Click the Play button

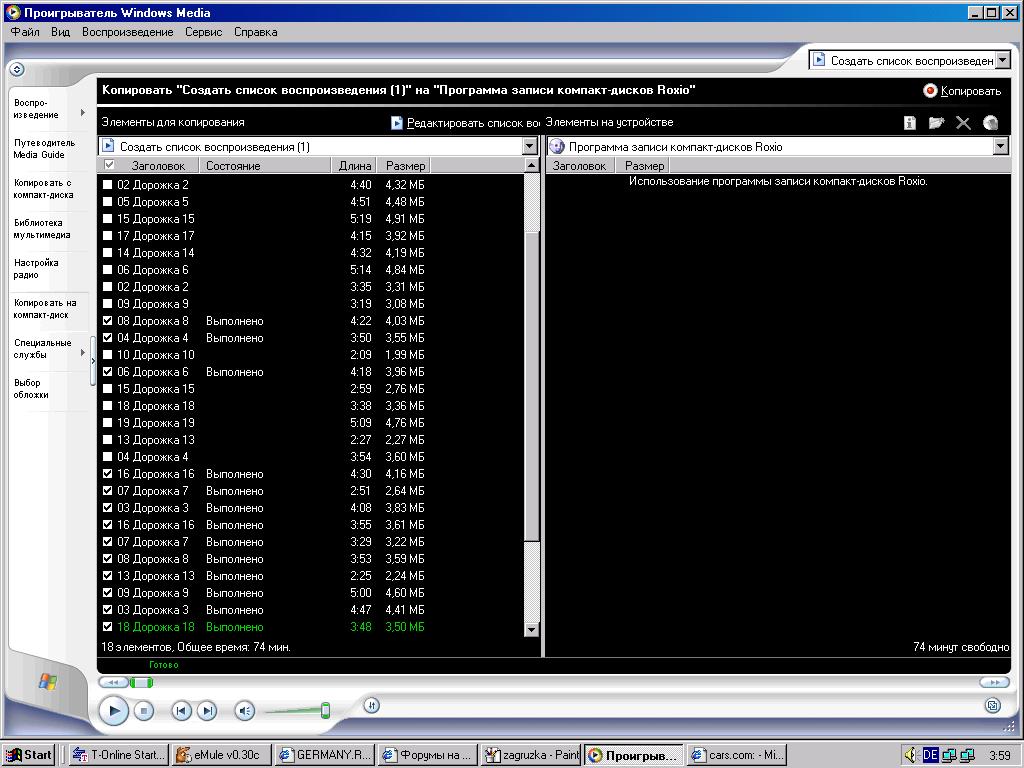(x=114, y=711)
